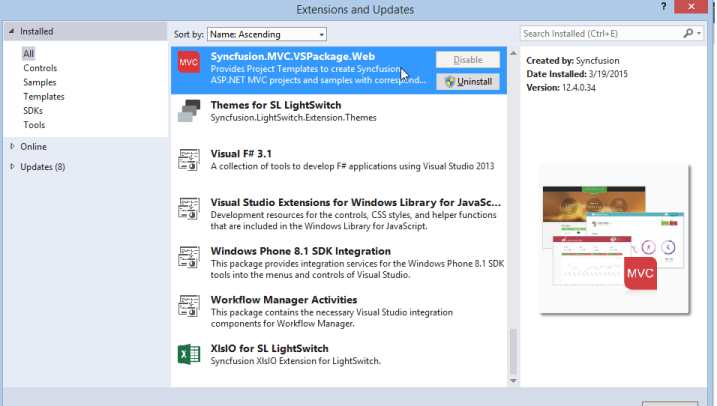Click the Syncfusion MVC preview thumbnail

614,239
